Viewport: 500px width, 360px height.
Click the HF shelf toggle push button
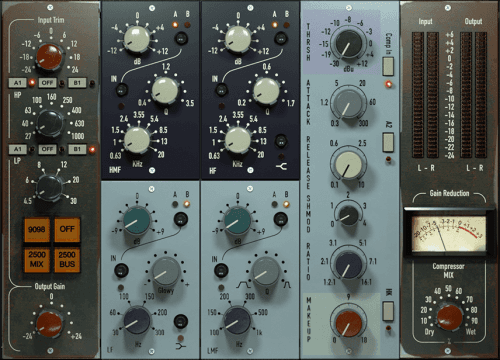click(x=281, y=141)
